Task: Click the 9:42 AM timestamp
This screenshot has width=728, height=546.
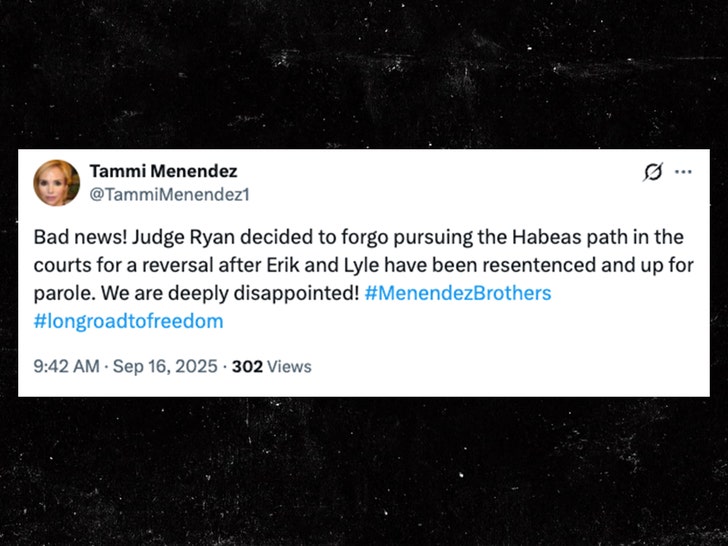Action: point(66,367)
